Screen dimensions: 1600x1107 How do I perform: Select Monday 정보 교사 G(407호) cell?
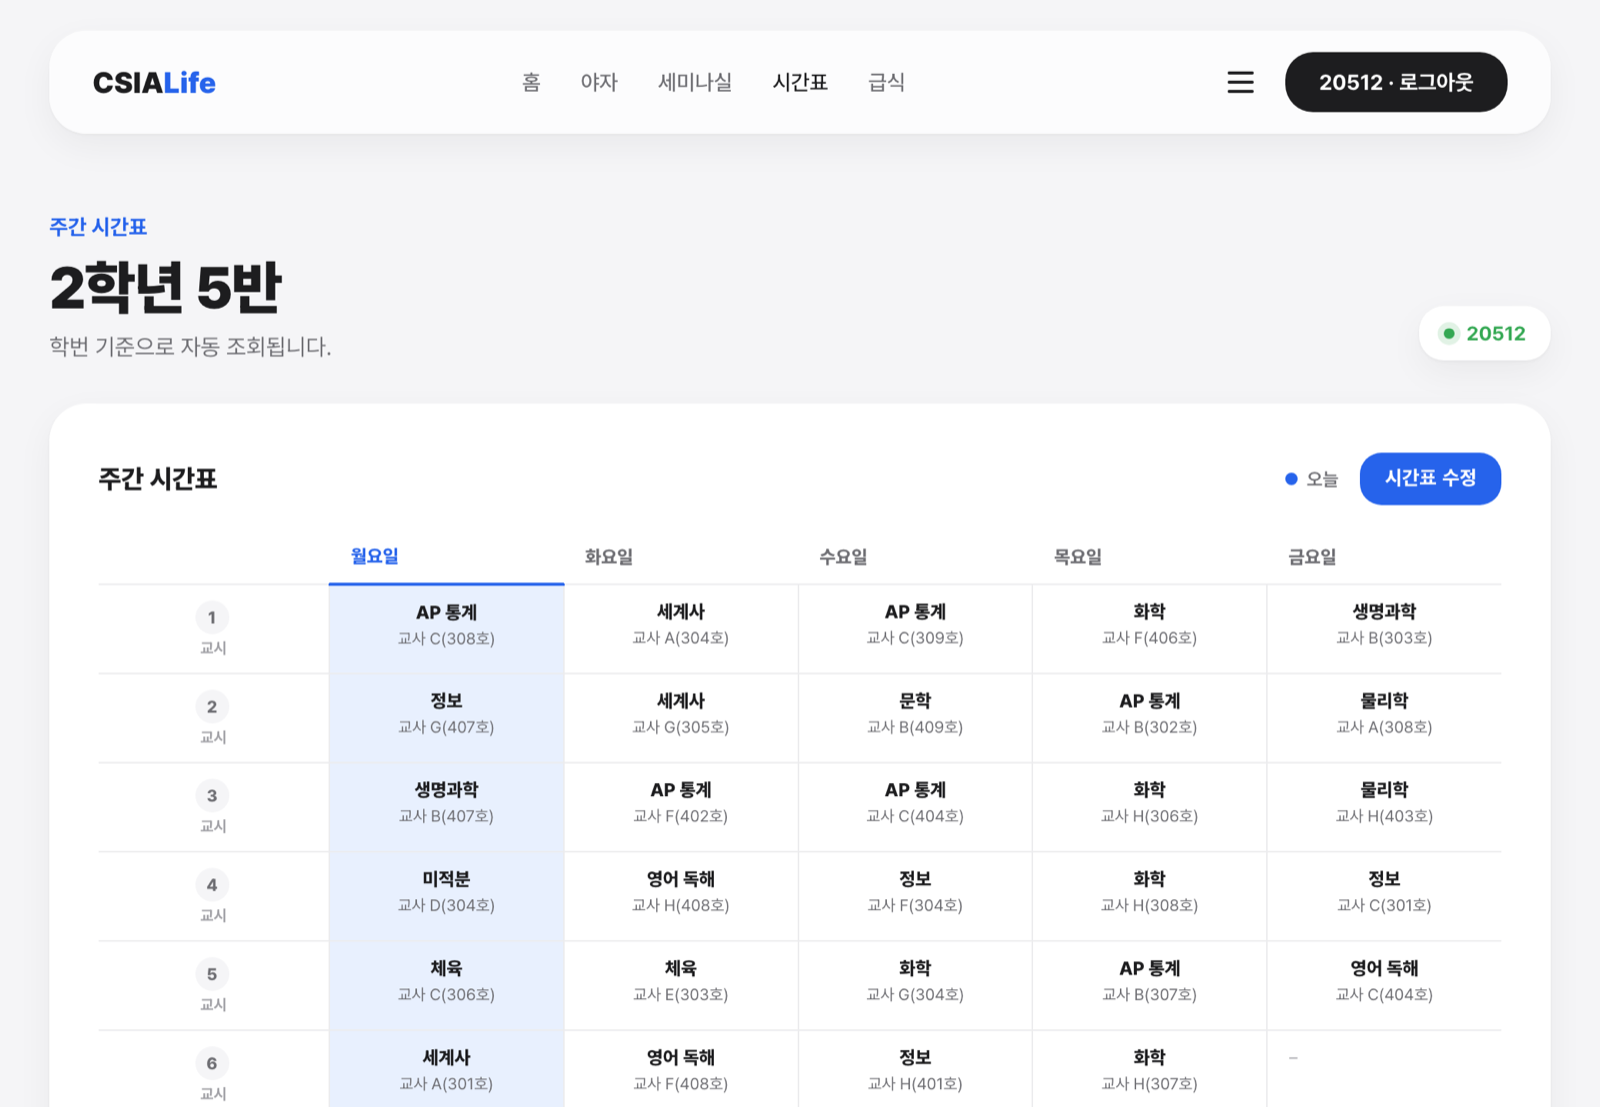[x=446, y=718]
